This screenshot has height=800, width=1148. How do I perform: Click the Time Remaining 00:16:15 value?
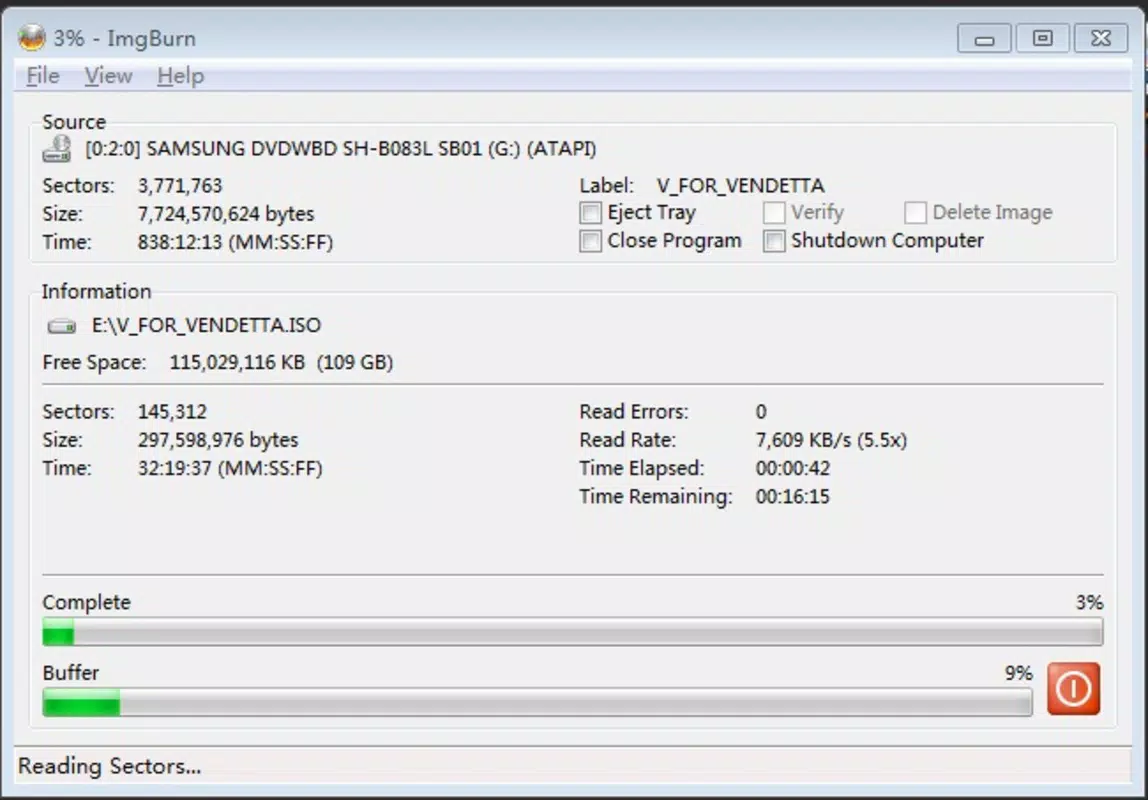pyautogui.click(x=792, y=497)
